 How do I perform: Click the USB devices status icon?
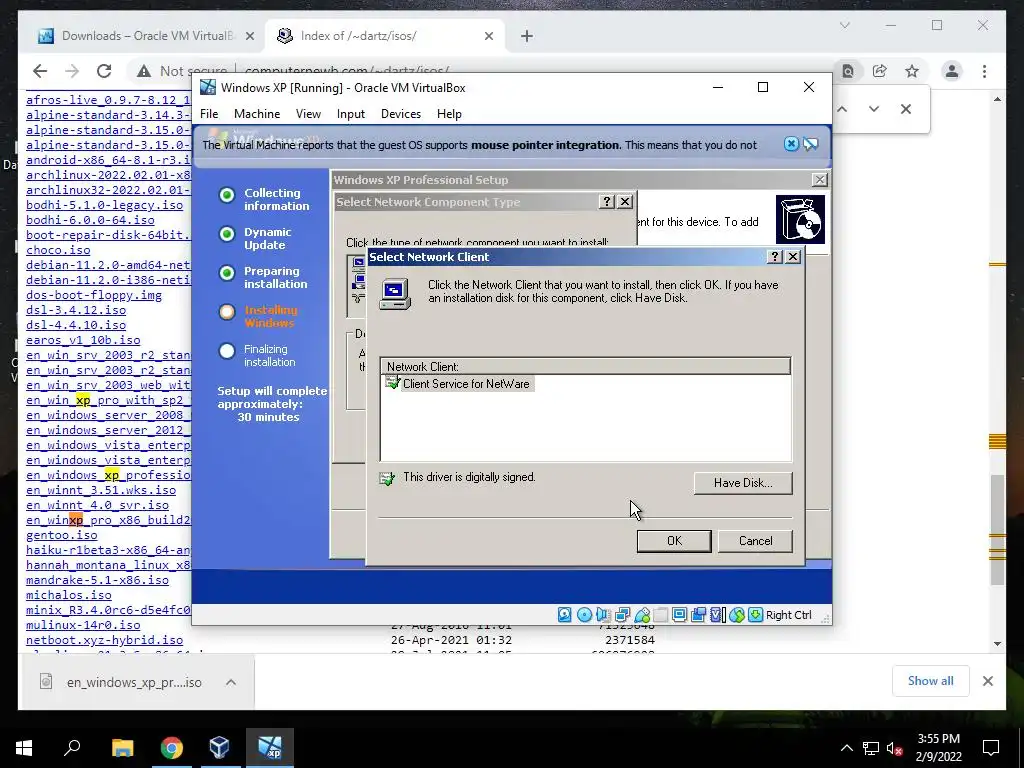642,615
